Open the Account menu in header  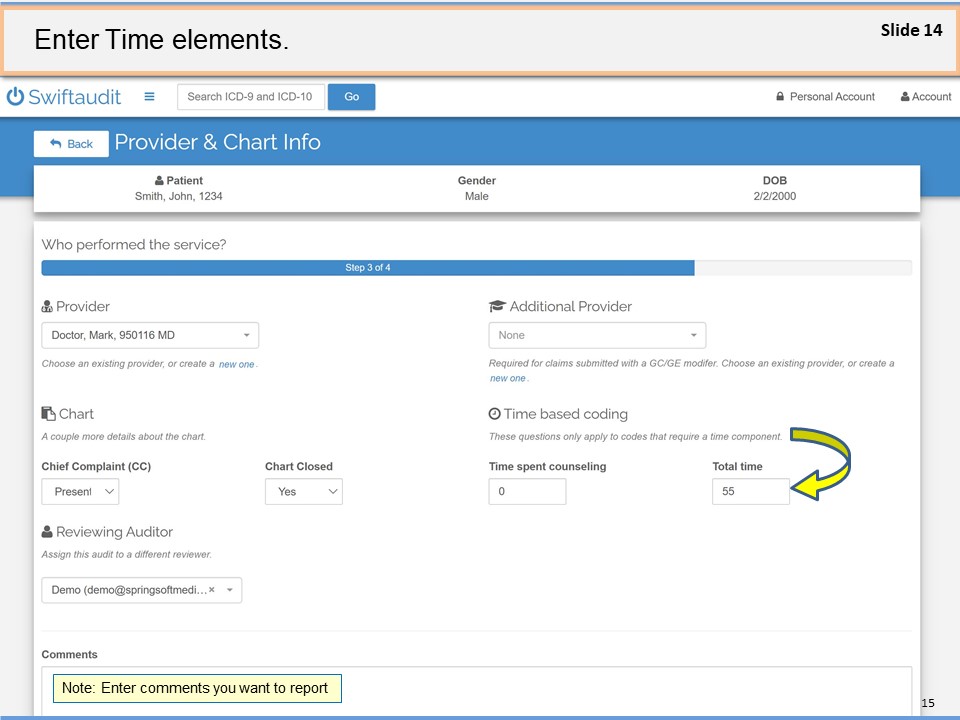coord(925,97)
